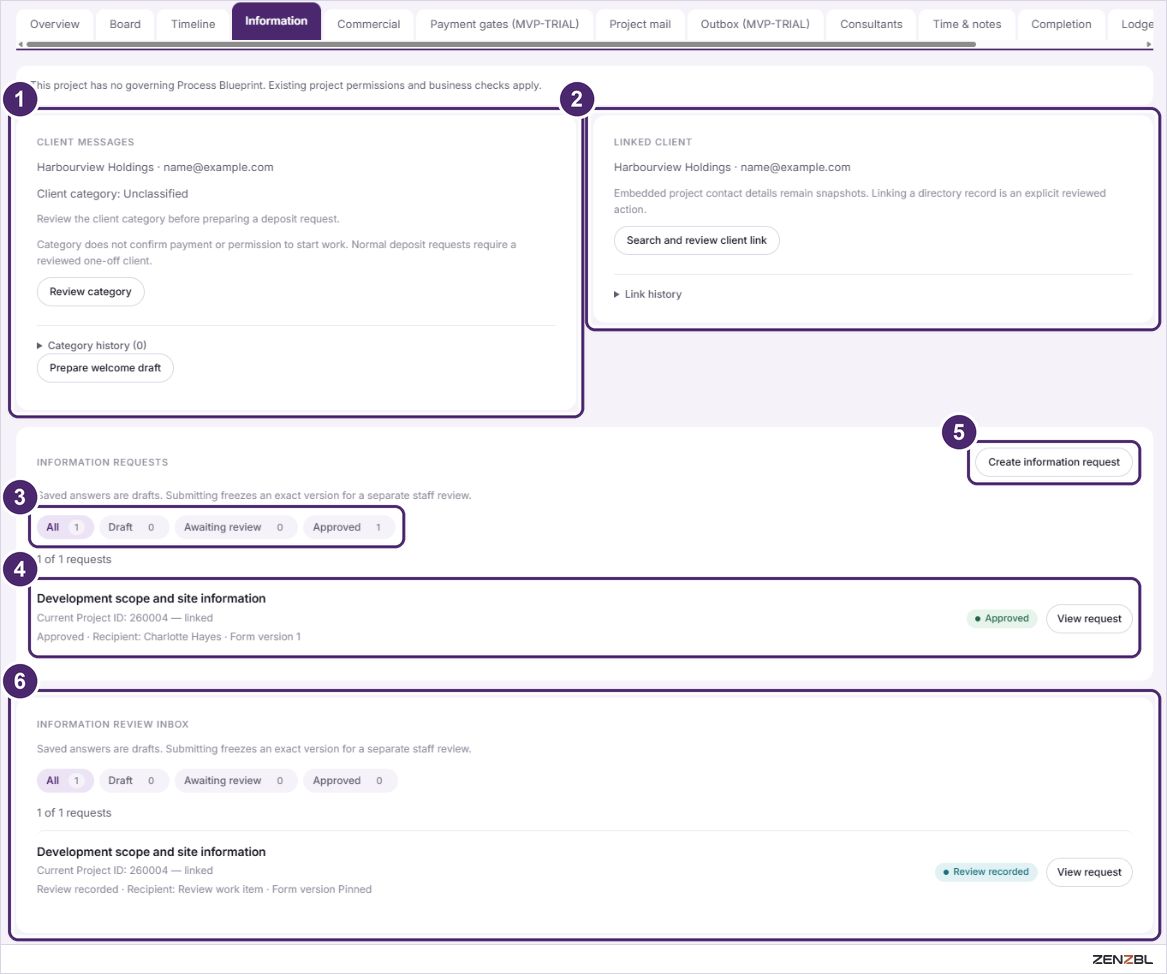Filter Information Requests by Draft
The height and width of the screenshot is (974, 1167).
click(x=132, y=528)
